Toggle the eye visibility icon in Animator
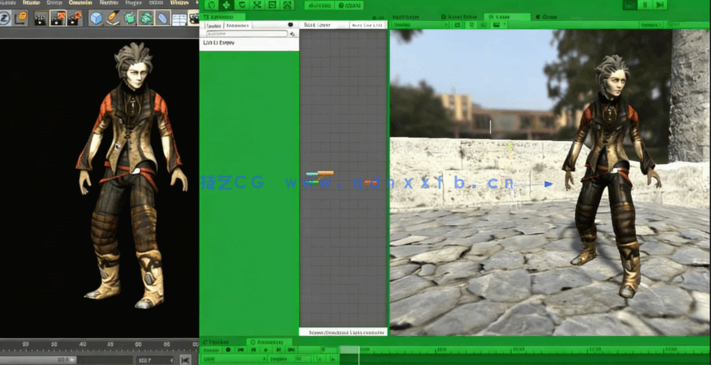711x365 pixels. pyautogui.click(x=290, y=24)
